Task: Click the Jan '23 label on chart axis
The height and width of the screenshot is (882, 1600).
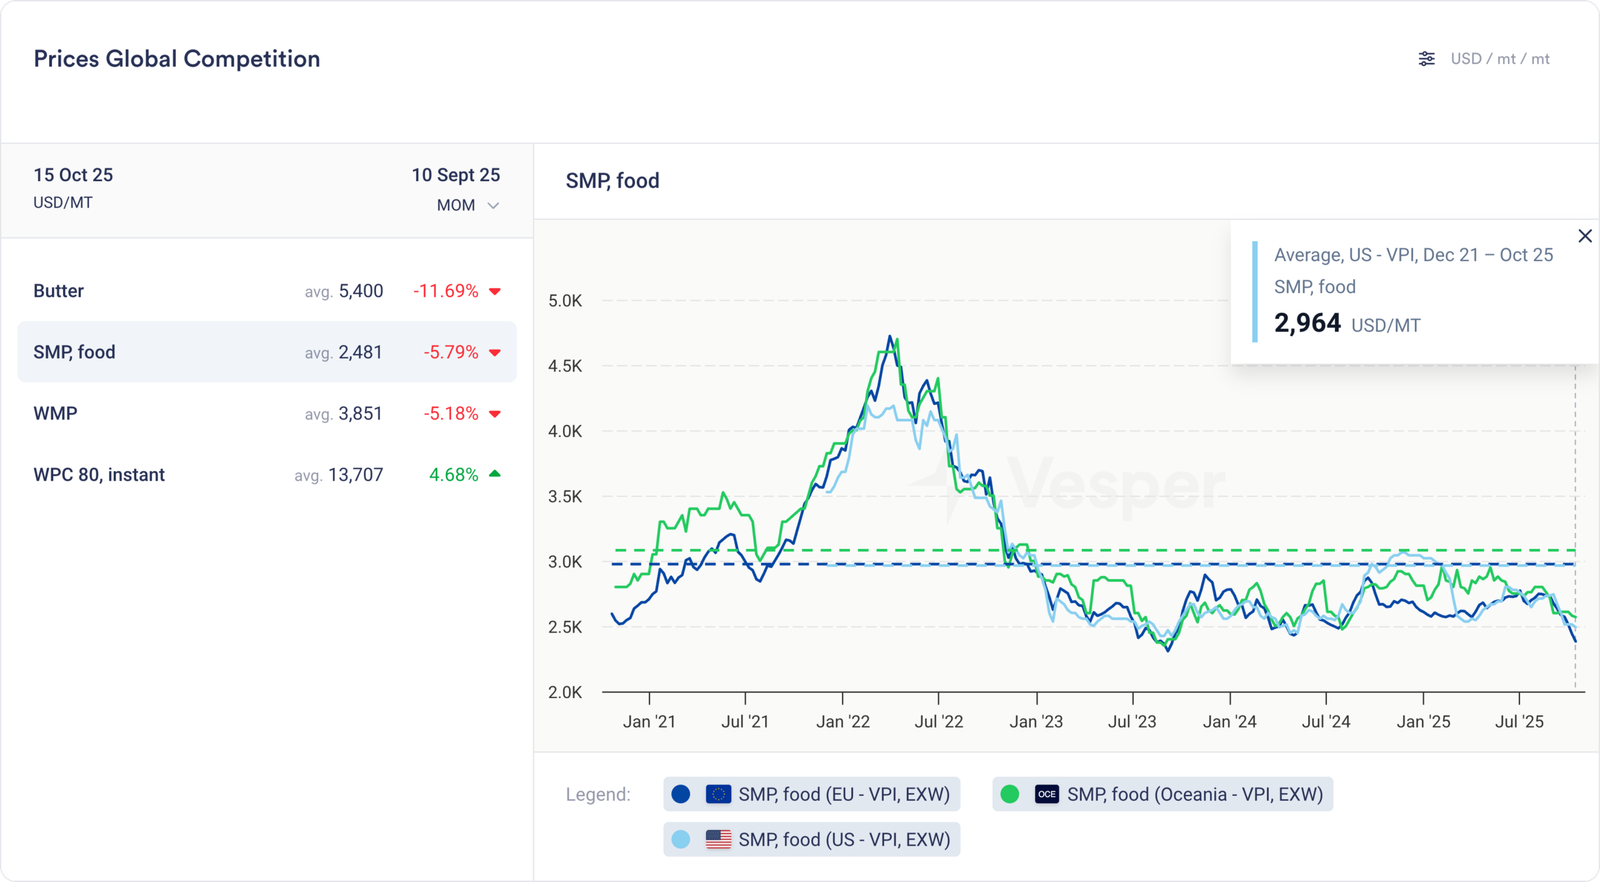Action: (x=1036, y=721)
